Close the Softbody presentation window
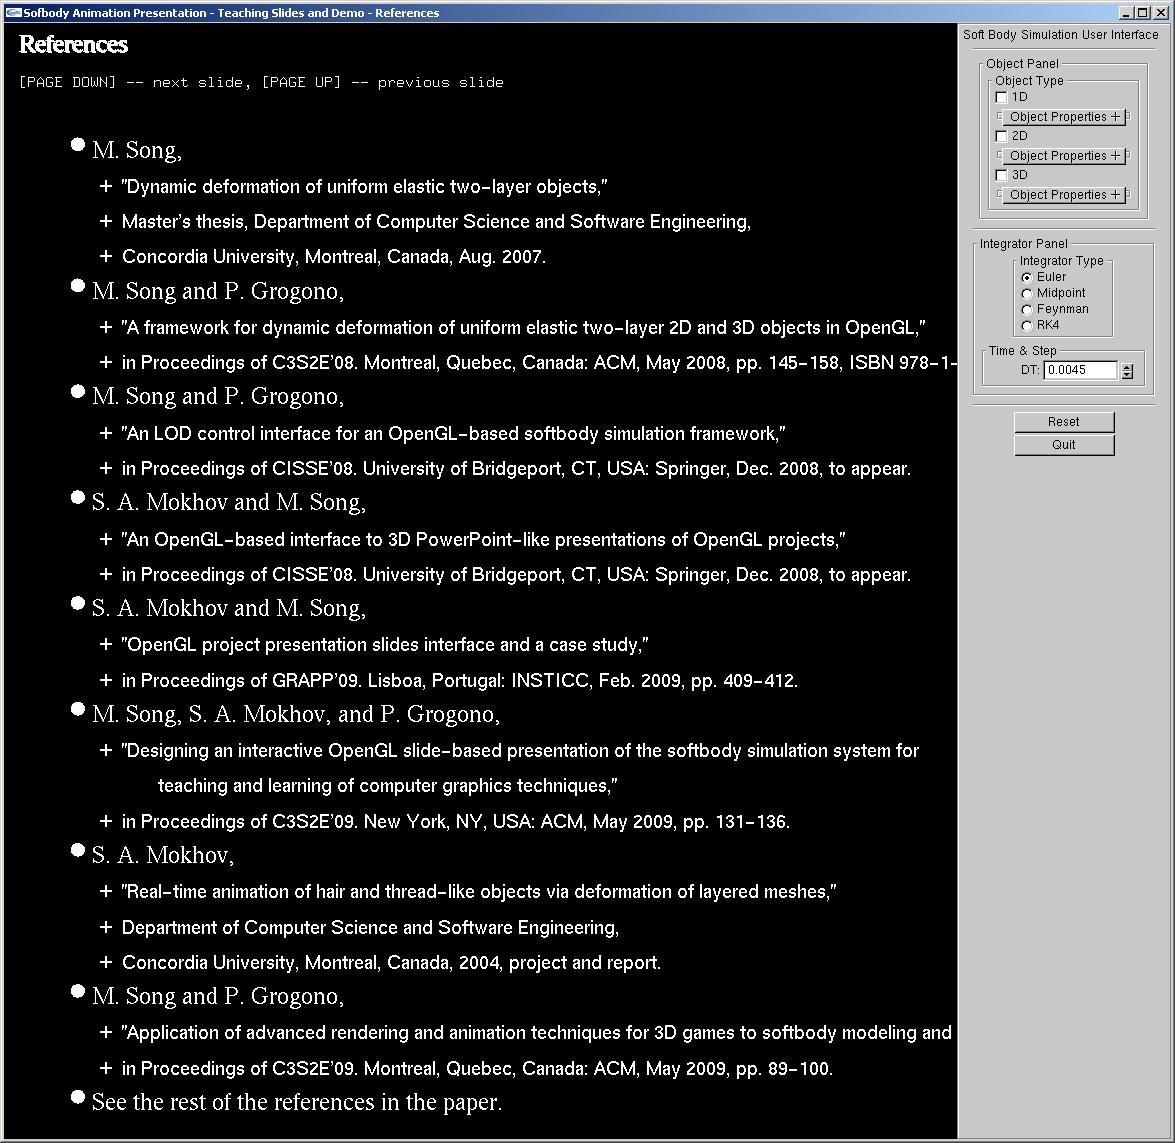This screenshot has height=1143, width=1175. (x=1160, y=13)
